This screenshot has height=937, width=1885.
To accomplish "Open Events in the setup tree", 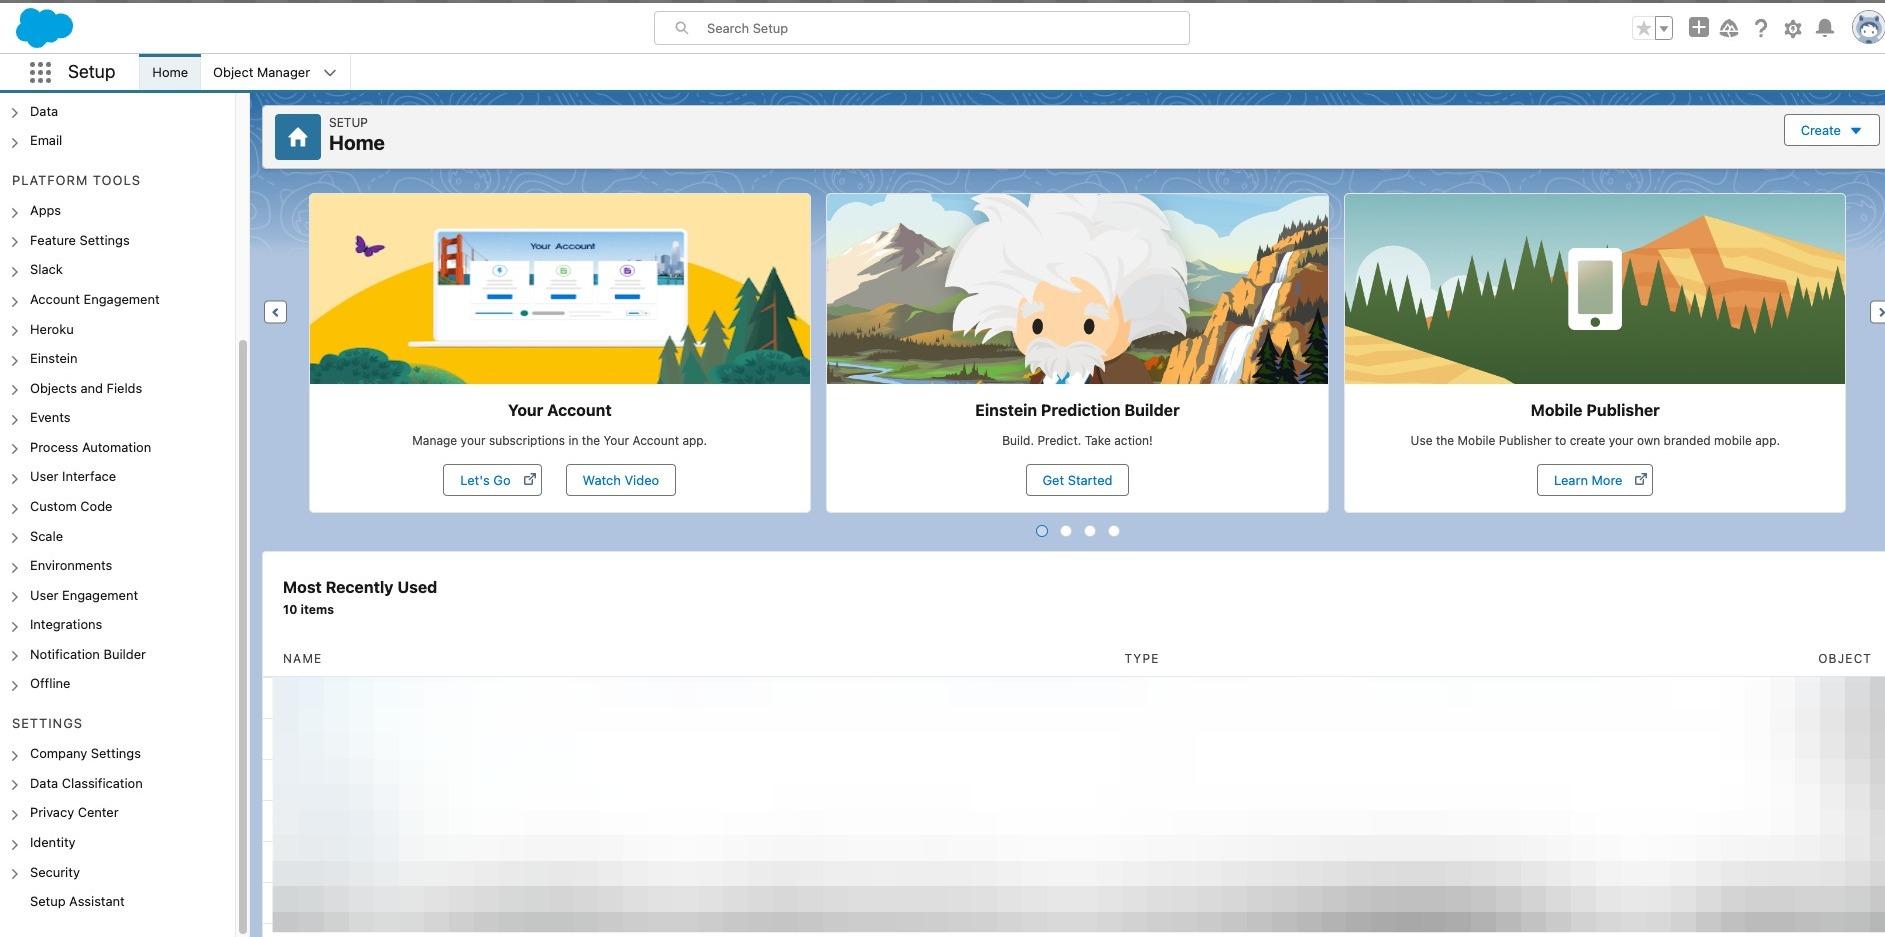I will click(50, 417).
